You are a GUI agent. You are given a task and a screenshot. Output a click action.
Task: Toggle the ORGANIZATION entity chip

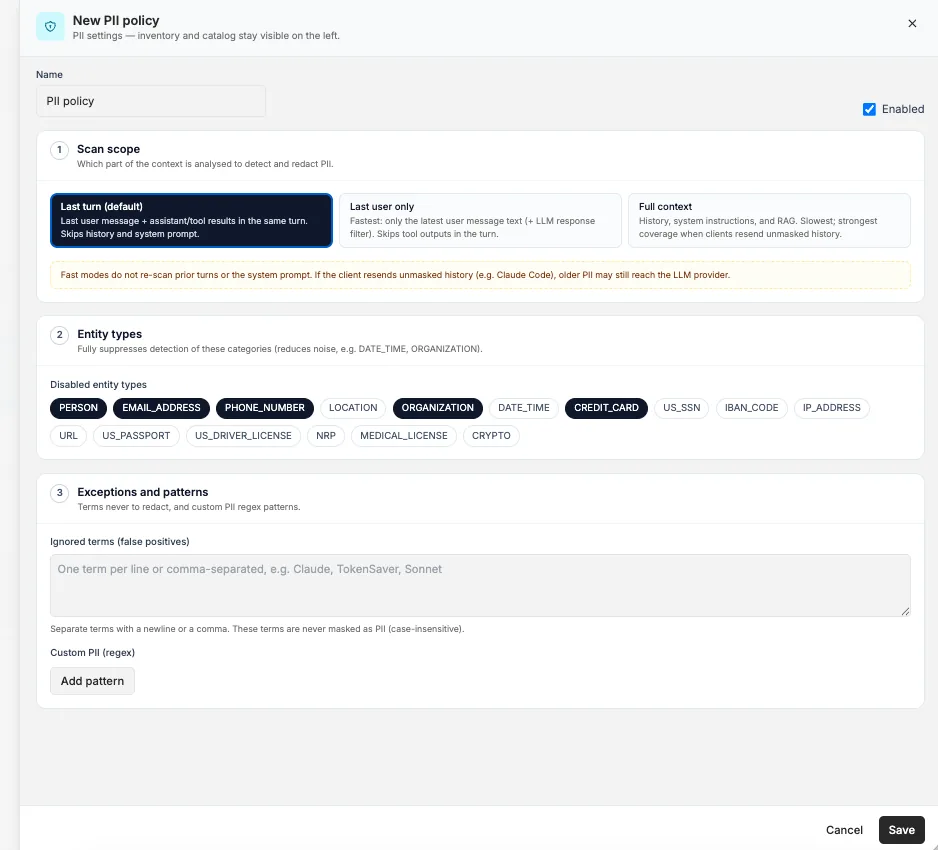click(x=437, y=408)
